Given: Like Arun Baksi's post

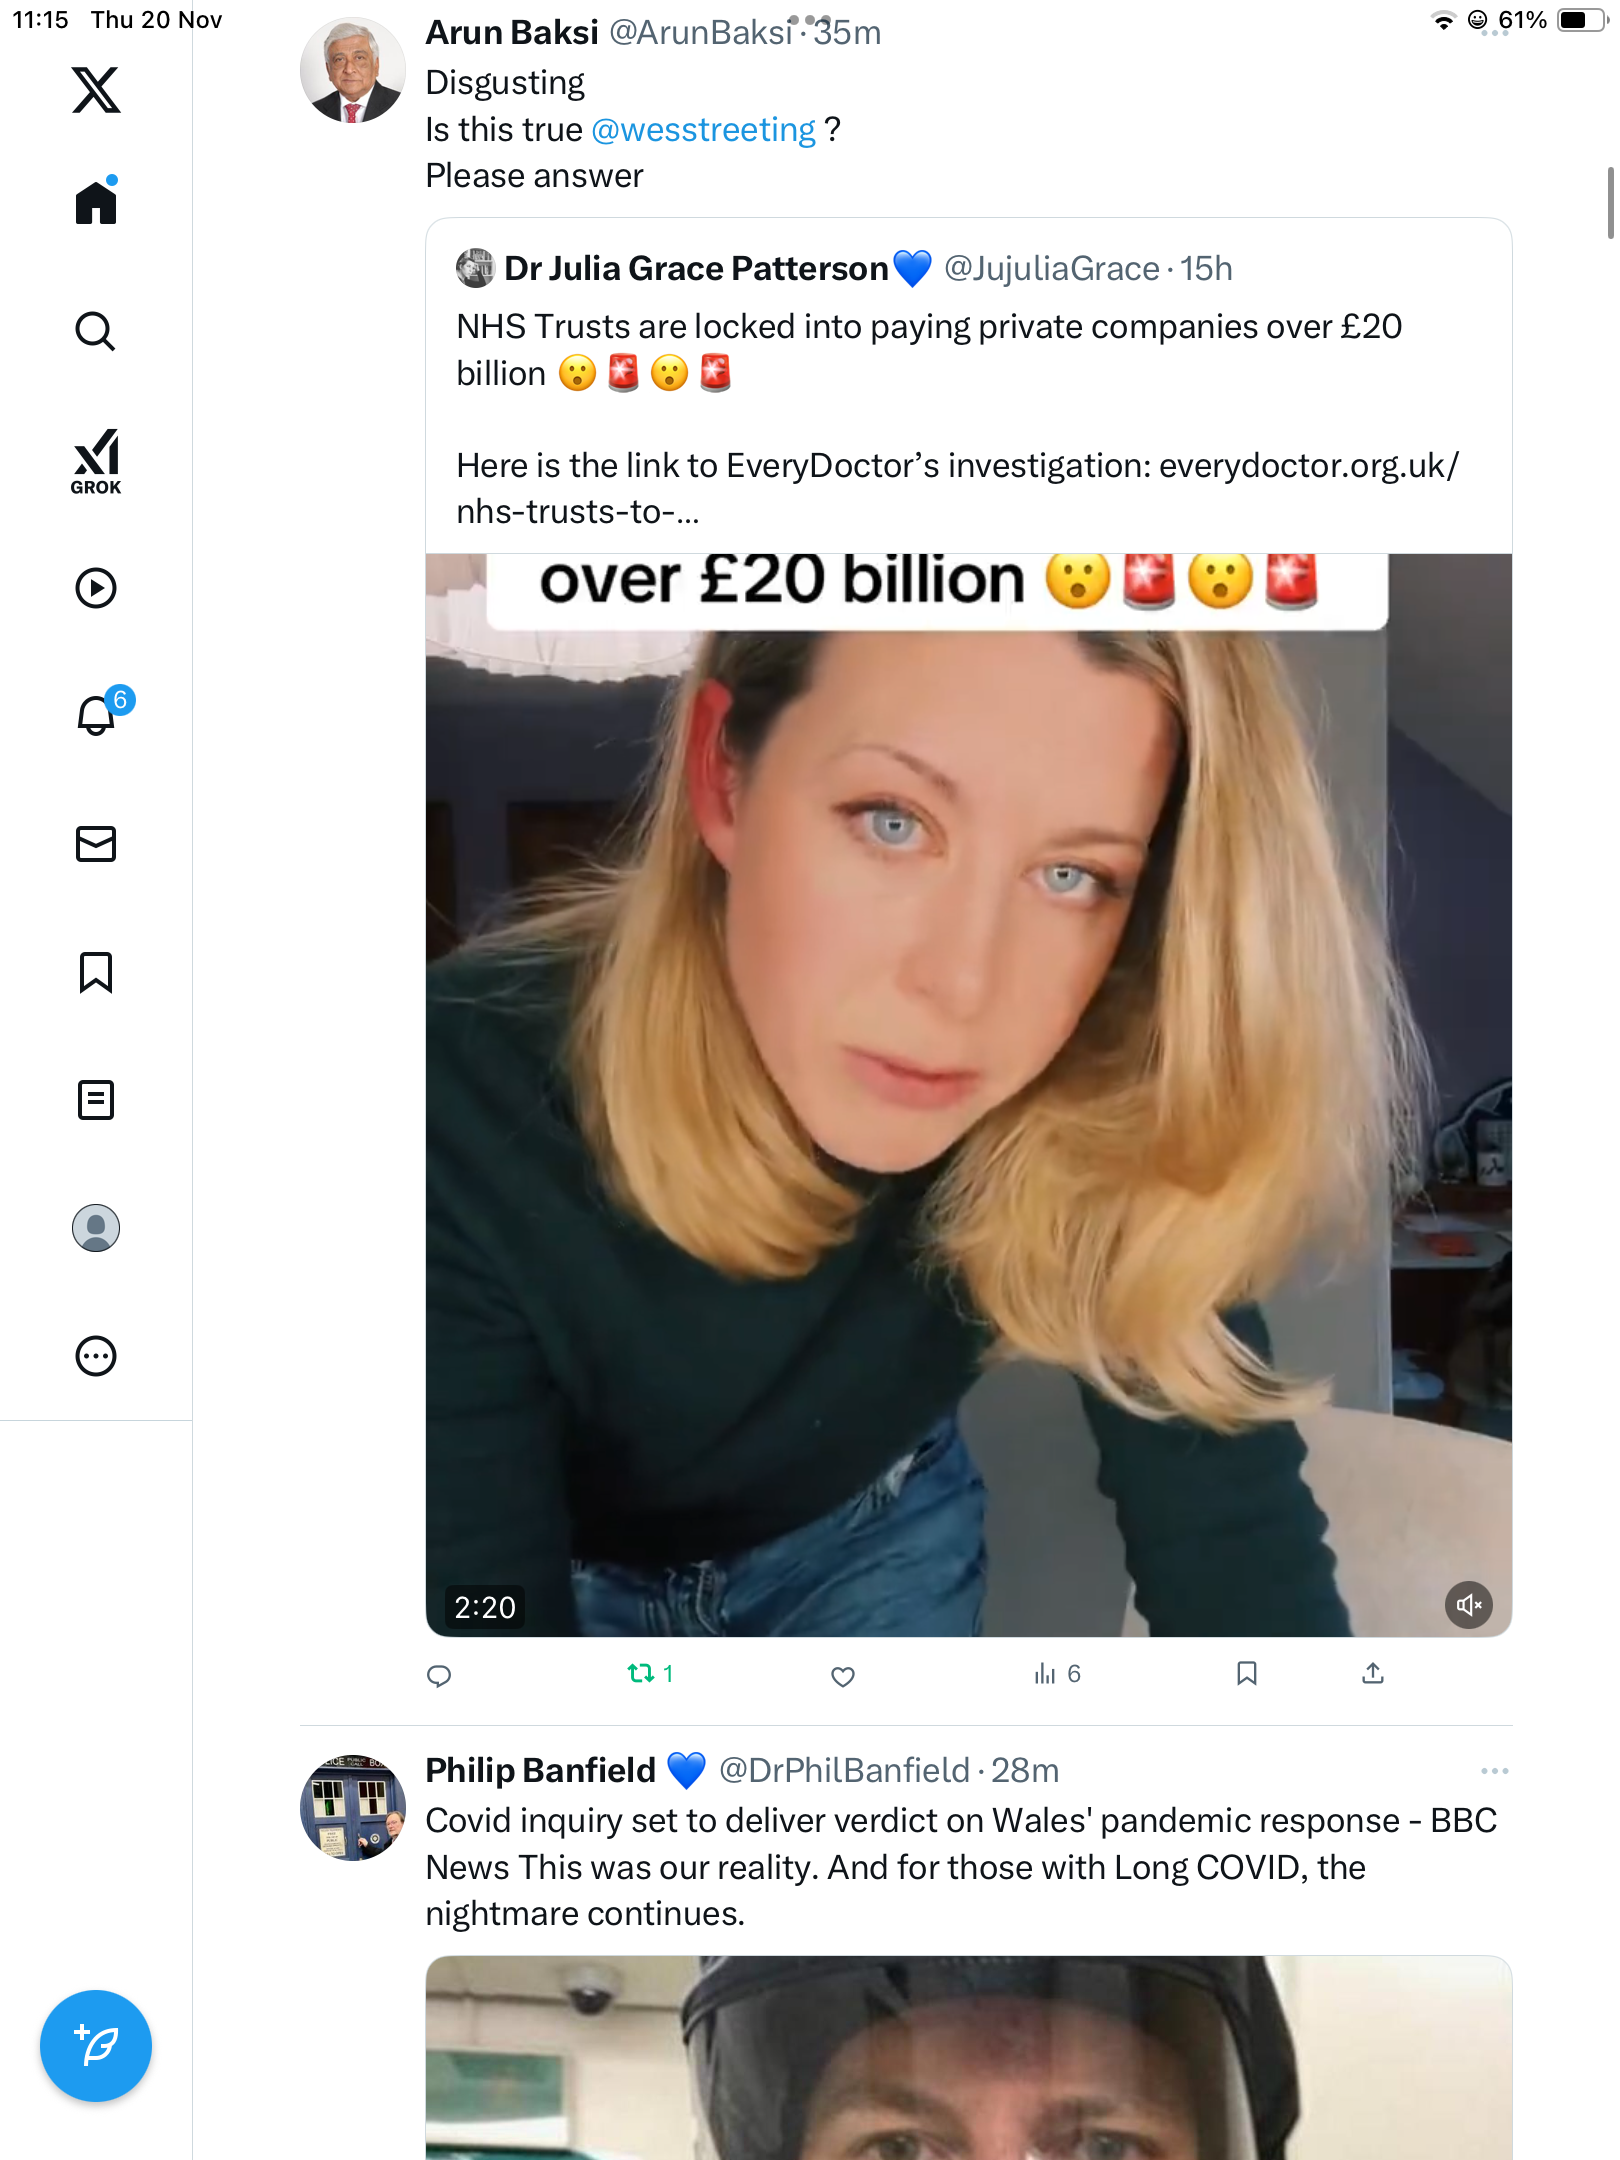Looking at the screenshot, I should [843, 1676].
